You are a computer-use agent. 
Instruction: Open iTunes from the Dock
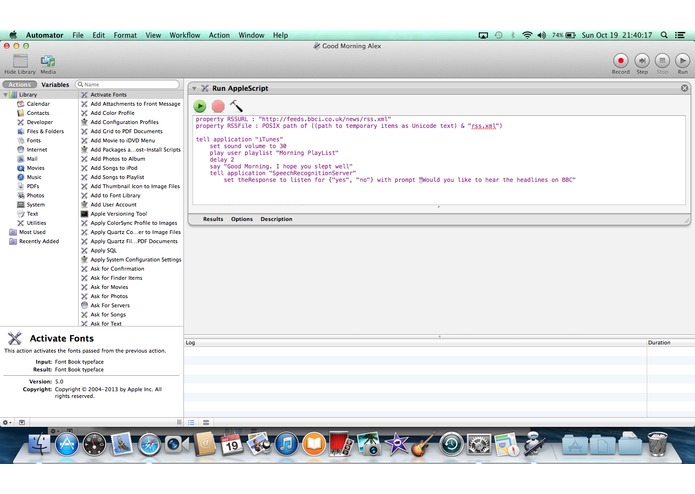[286, 444]
